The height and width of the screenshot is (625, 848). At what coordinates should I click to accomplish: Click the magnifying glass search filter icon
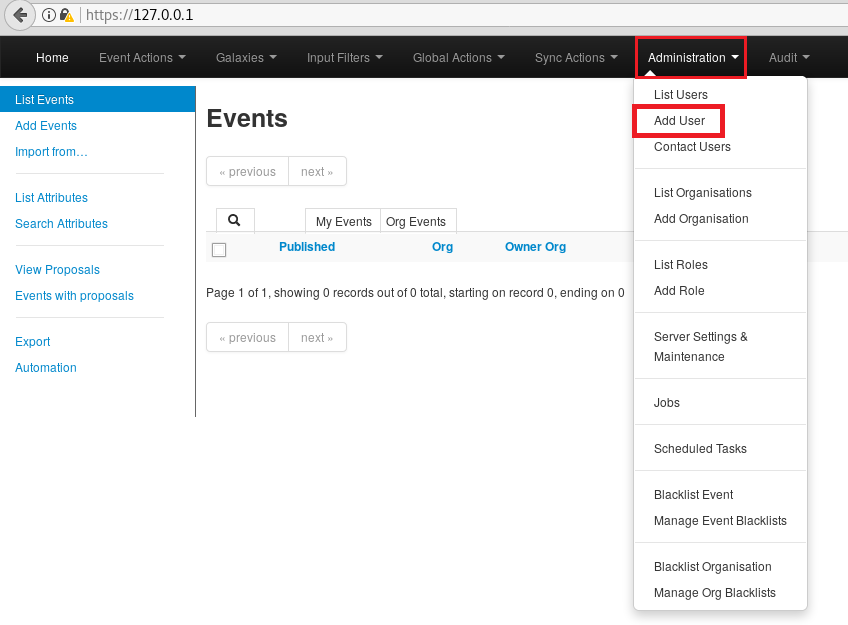click(234, 221)
